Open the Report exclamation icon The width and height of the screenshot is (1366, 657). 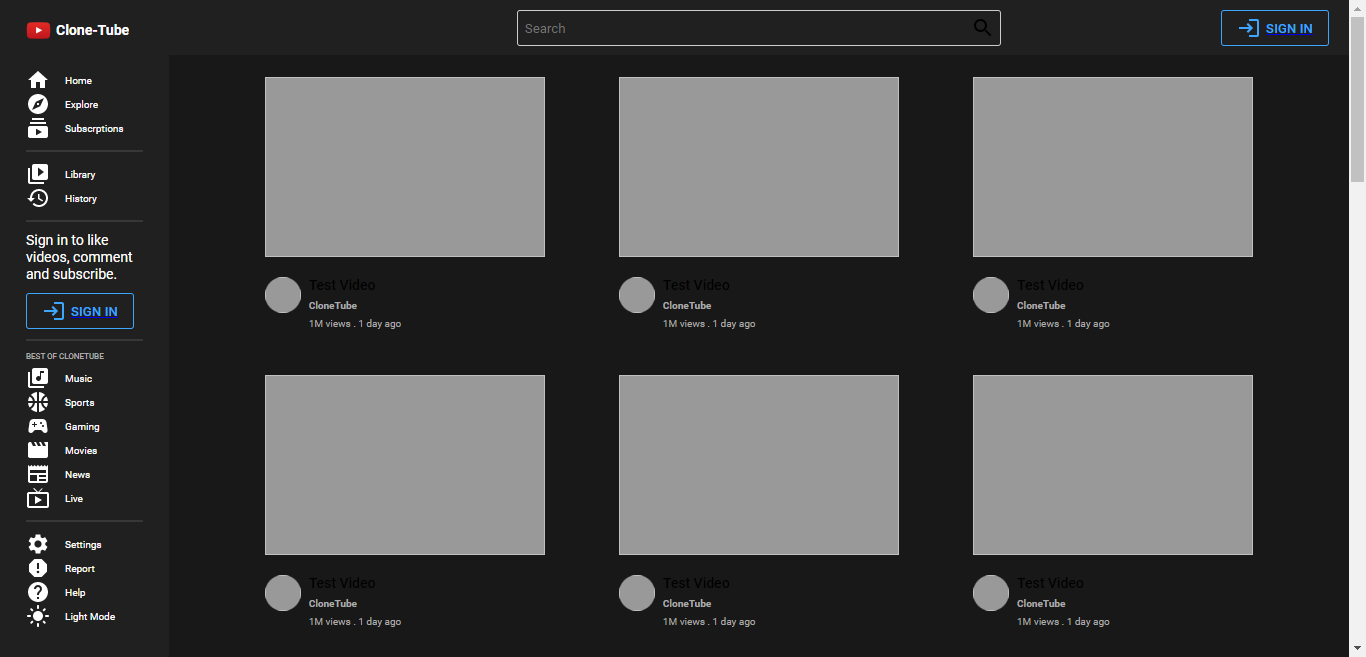click(38, 568)
